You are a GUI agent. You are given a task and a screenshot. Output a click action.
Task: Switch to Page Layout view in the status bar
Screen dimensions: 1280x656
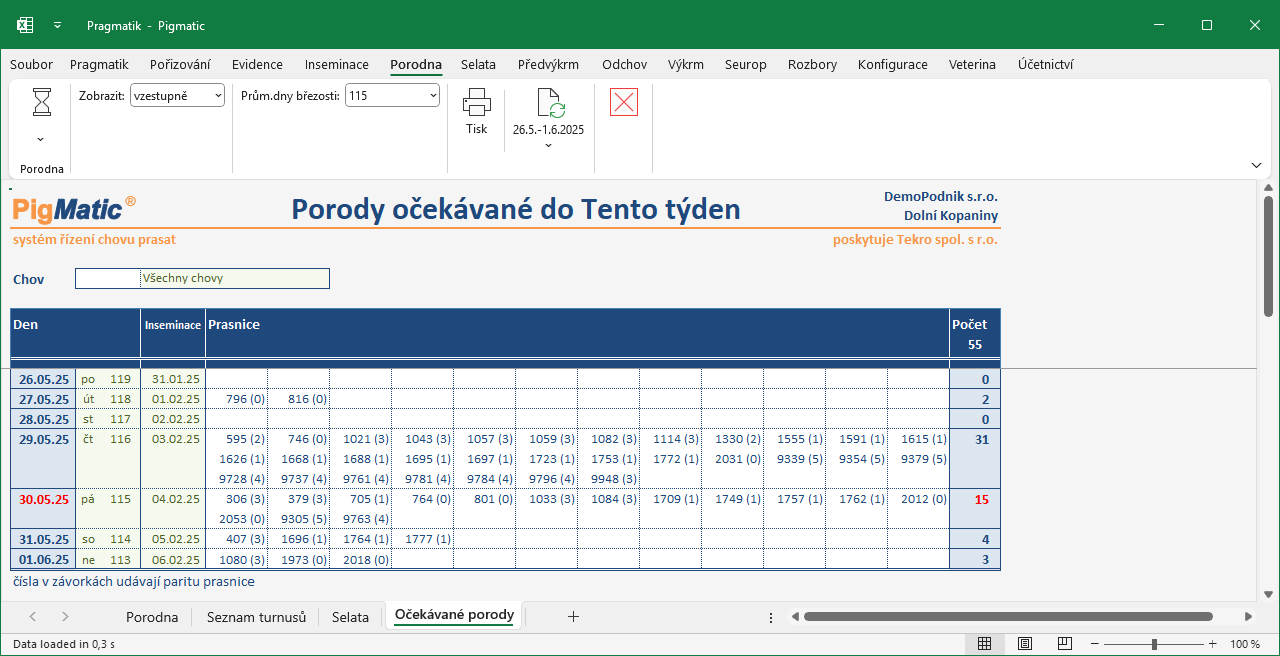click(1025, 644)
